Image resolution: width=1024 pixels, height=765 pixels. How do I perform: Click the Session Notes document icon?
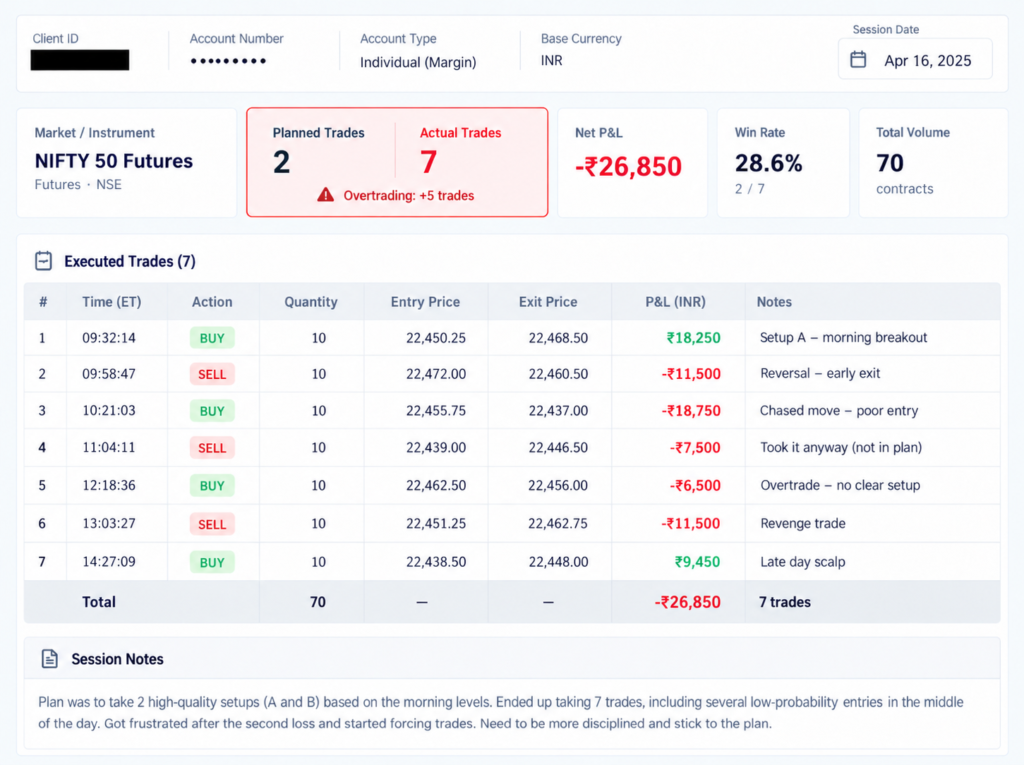click(x=50, y=659)
